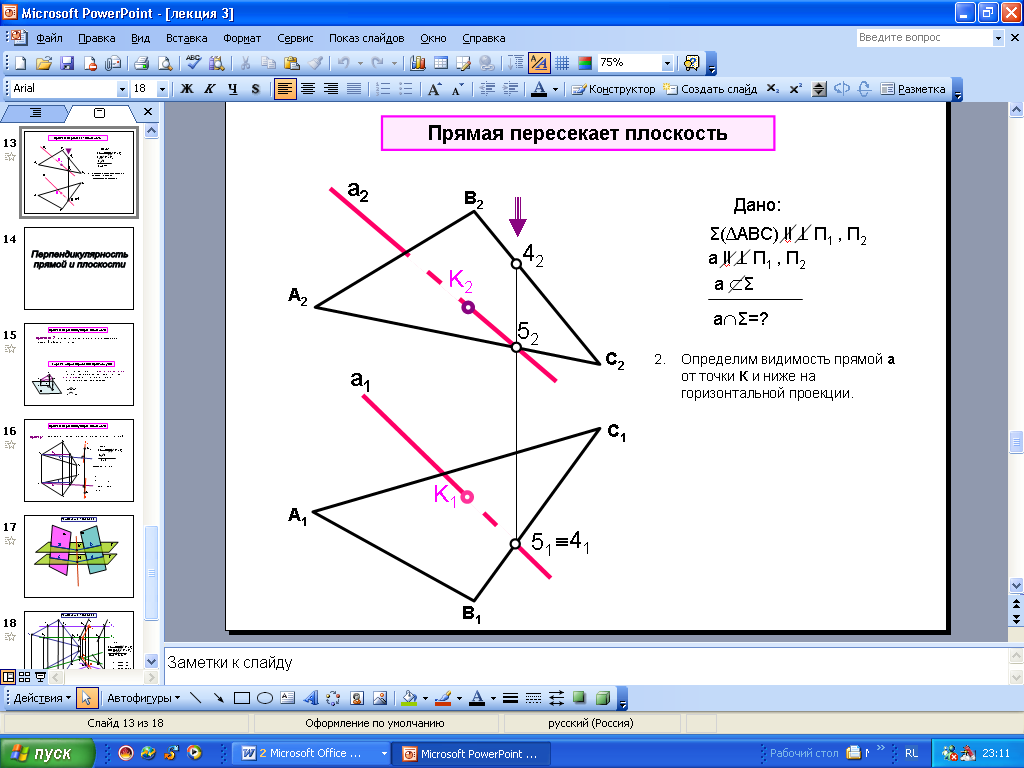Expand the Undo history dropdown arrow
Screen dimensions: 1024x768
click(360, 63)
